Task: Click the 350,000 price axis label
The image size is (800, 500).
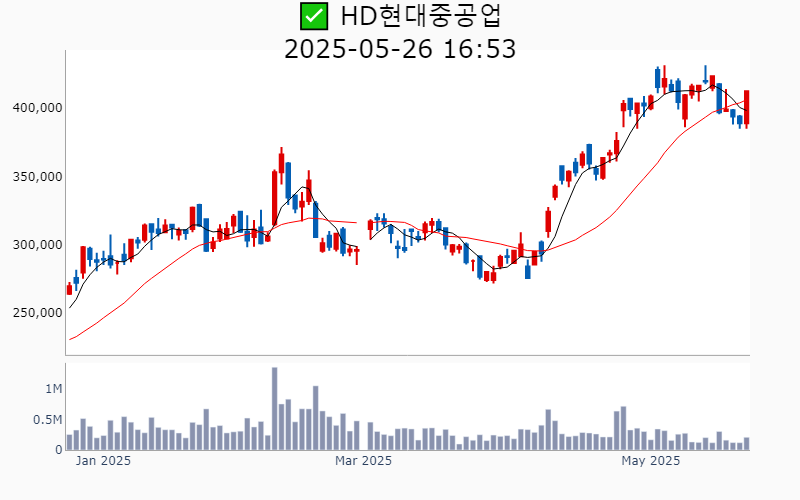Action: tap(38, 177)
